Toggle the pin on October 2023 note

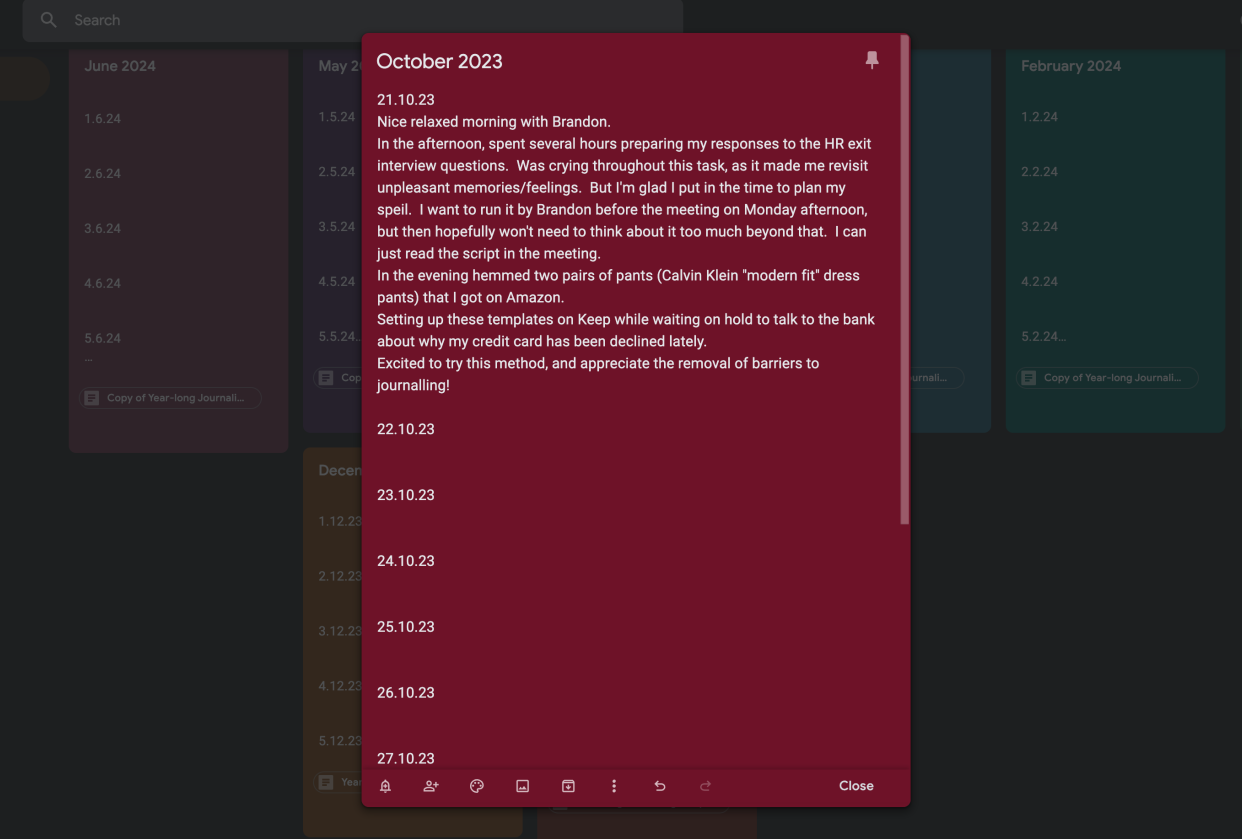[x=872, y=61]
